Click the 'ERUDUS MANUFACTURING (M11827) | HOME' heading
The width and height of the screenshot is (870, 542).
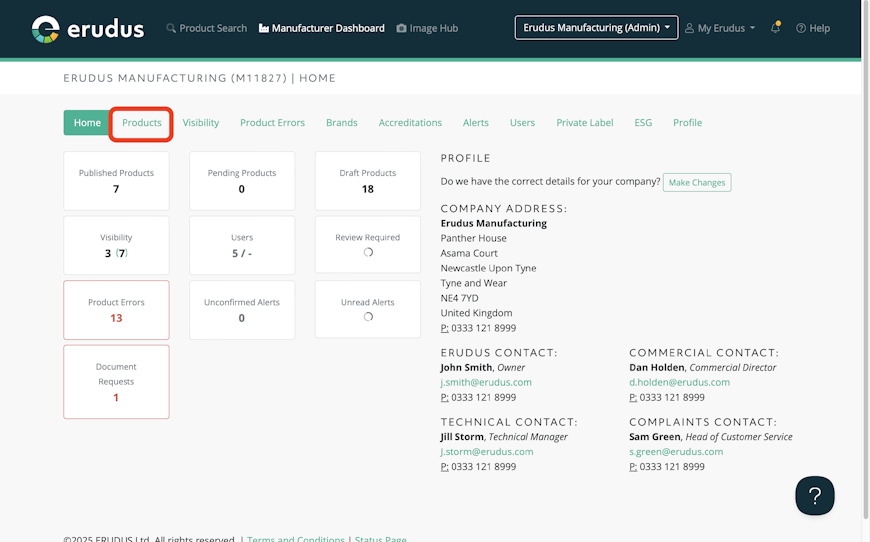(x=199, y=78)
